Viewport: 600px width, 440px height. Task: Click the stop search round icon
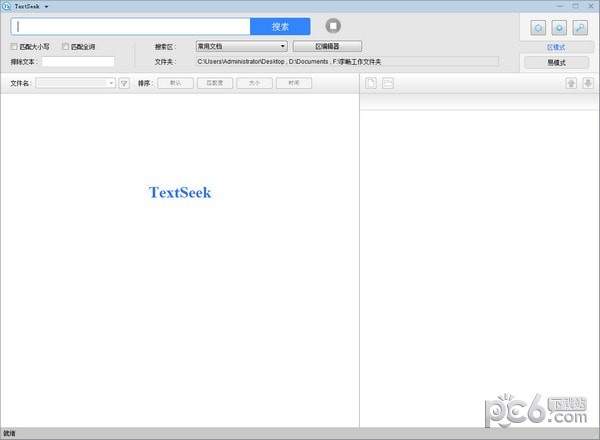tap(334, 26)
